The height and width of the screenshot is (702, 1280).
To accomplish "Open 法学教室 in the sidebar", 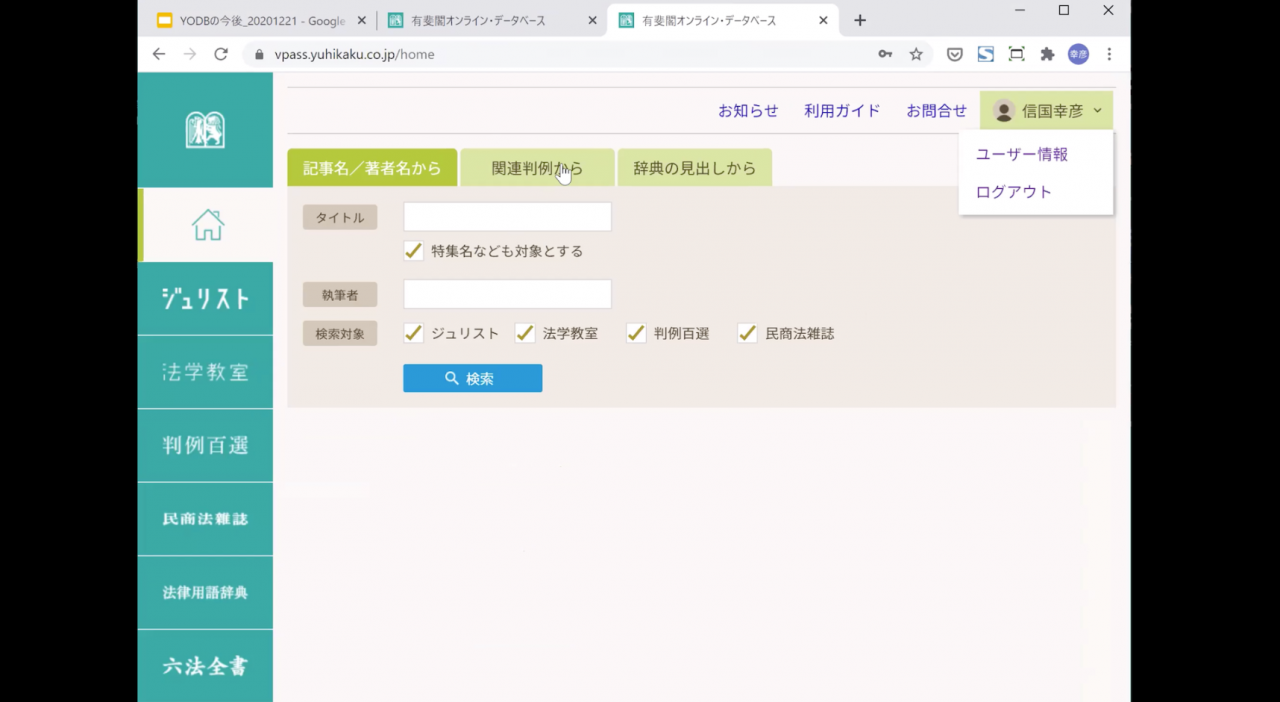I will tap(206, 371).
